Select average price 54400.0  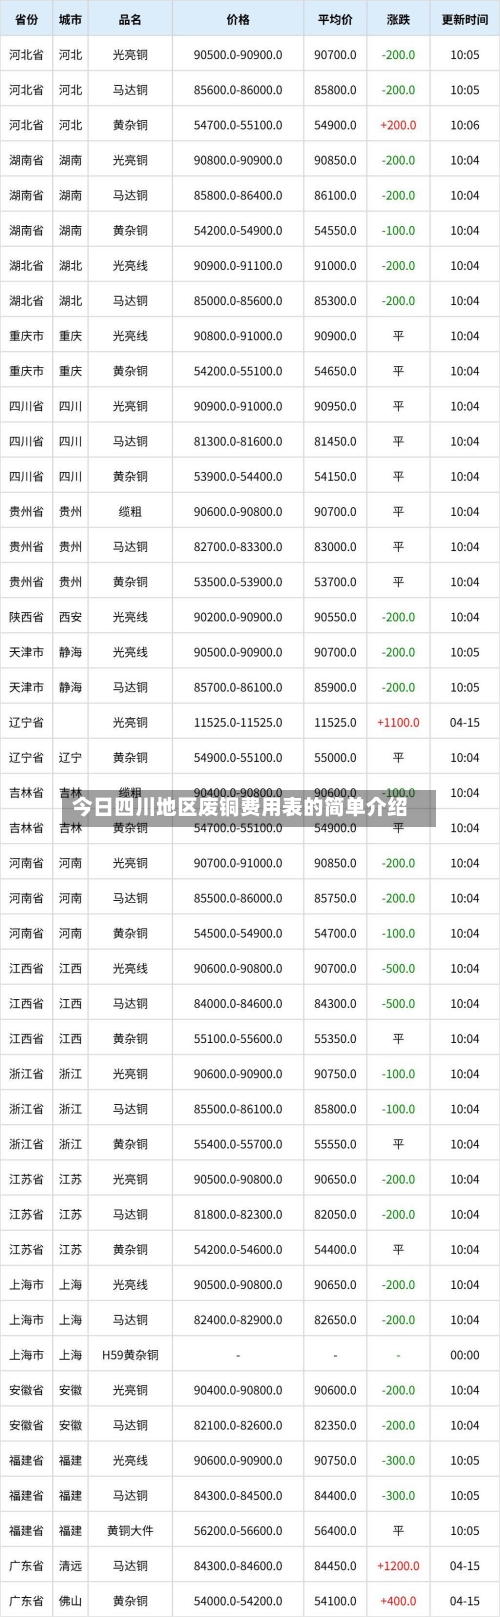pos(335,1249)
